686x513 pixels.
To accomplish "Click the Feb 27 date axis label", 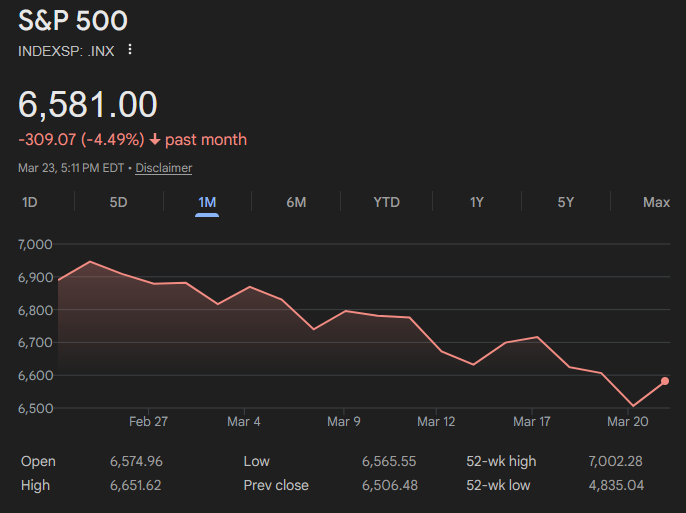I will pyautogui.click(x=148, y=422).
